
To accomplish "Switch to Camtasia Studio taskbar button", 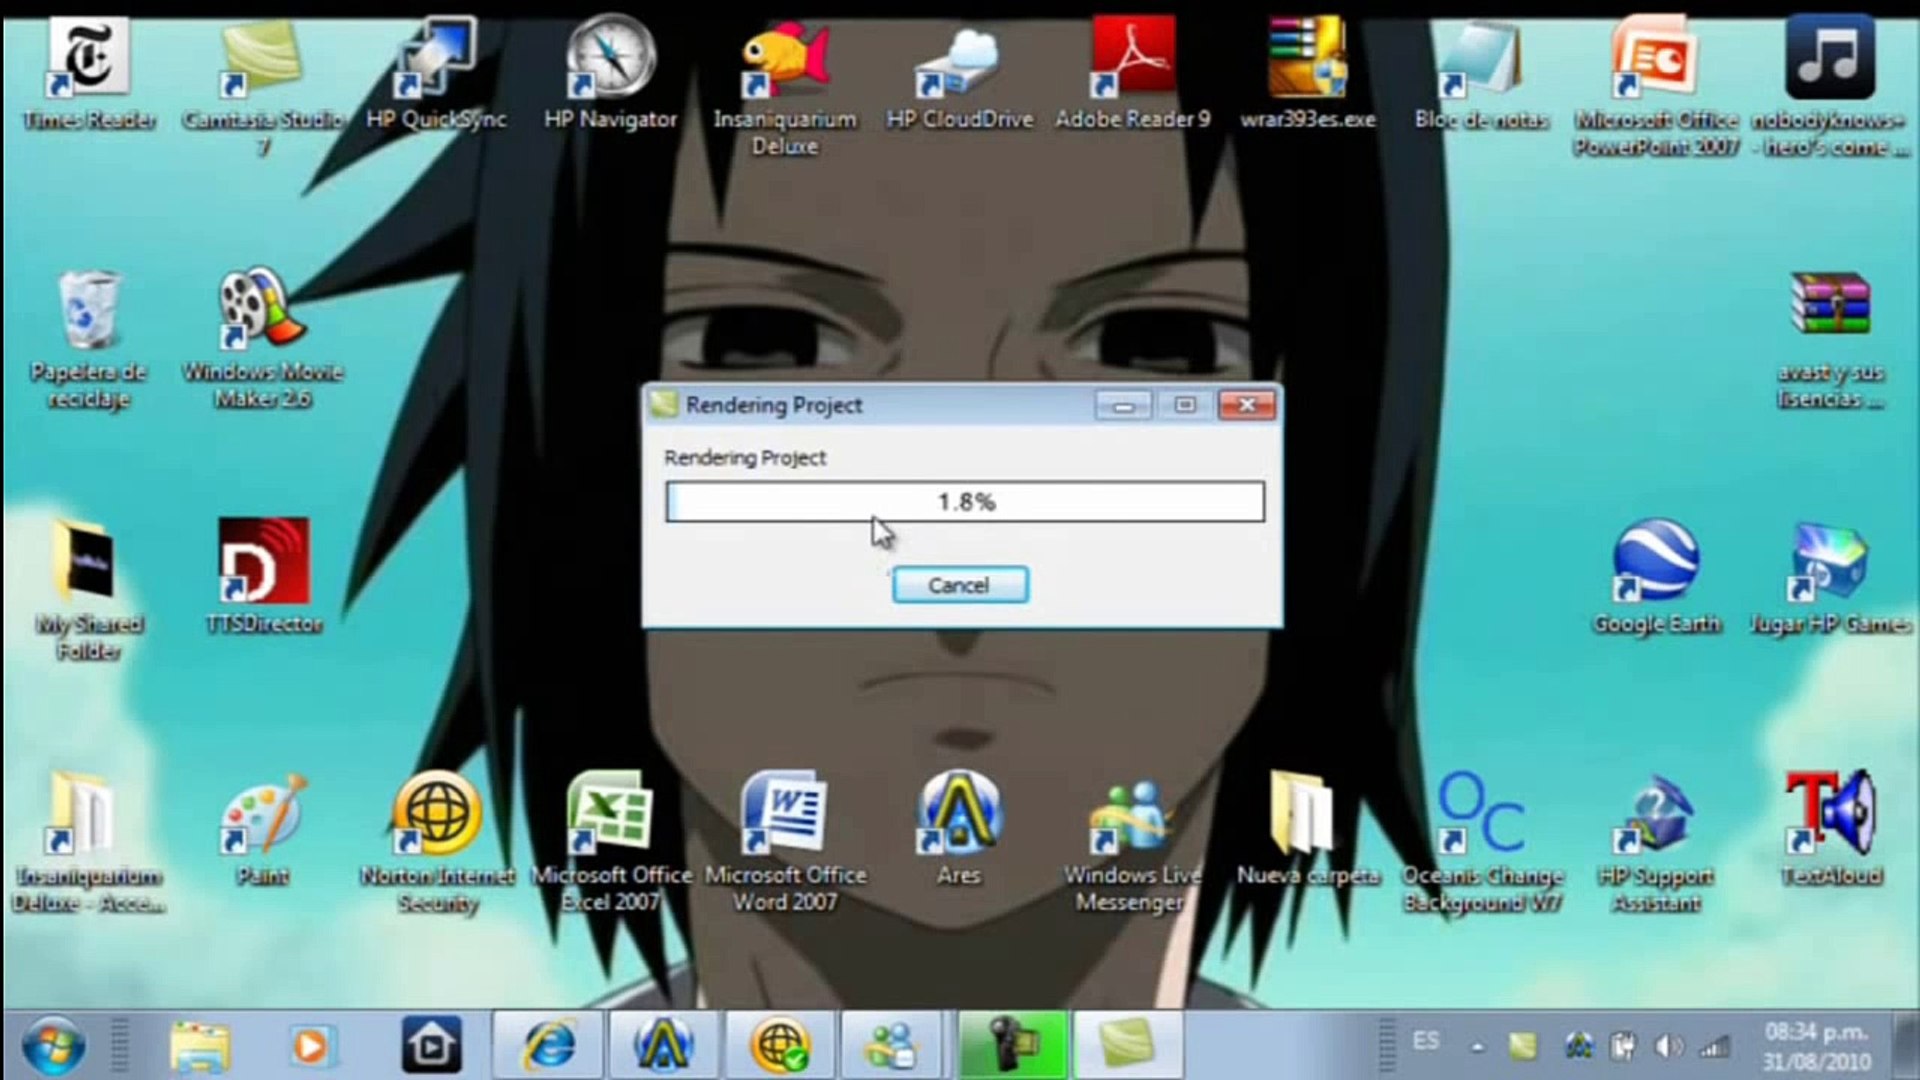I will click(x=1128, y=1046).
